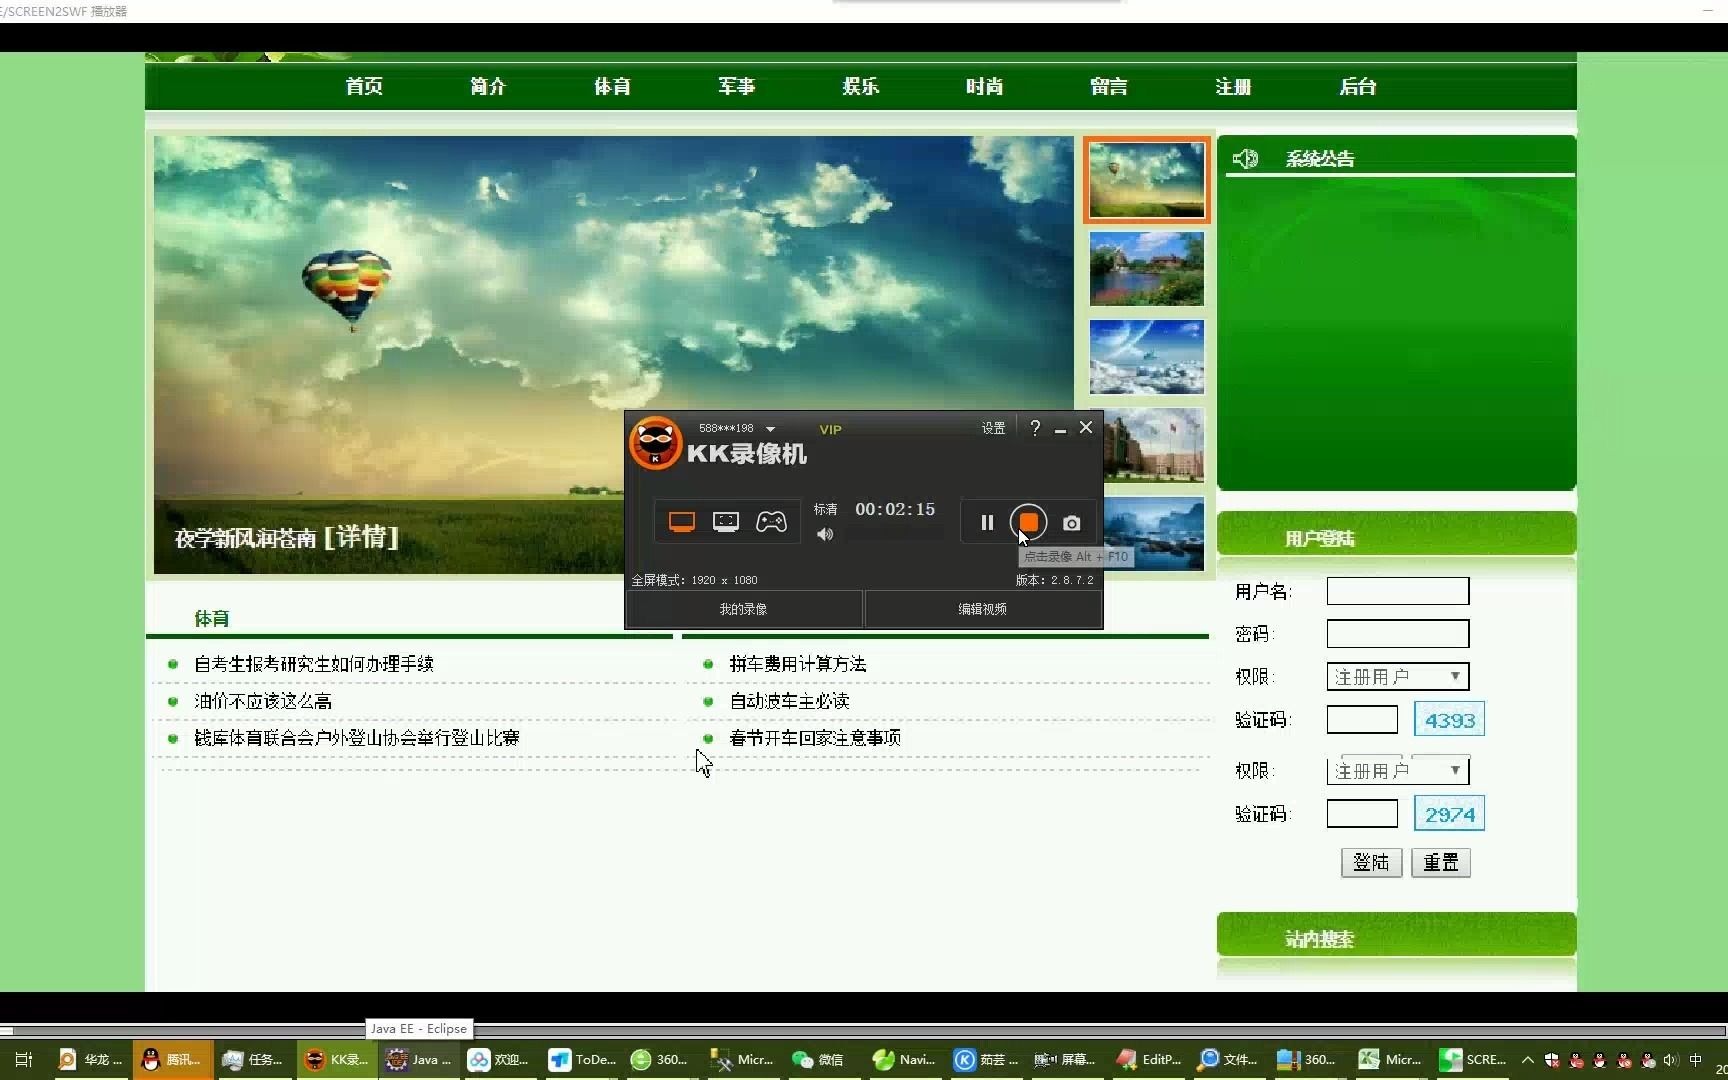Refresh the 2974 captcha image

click(1449, 814)
